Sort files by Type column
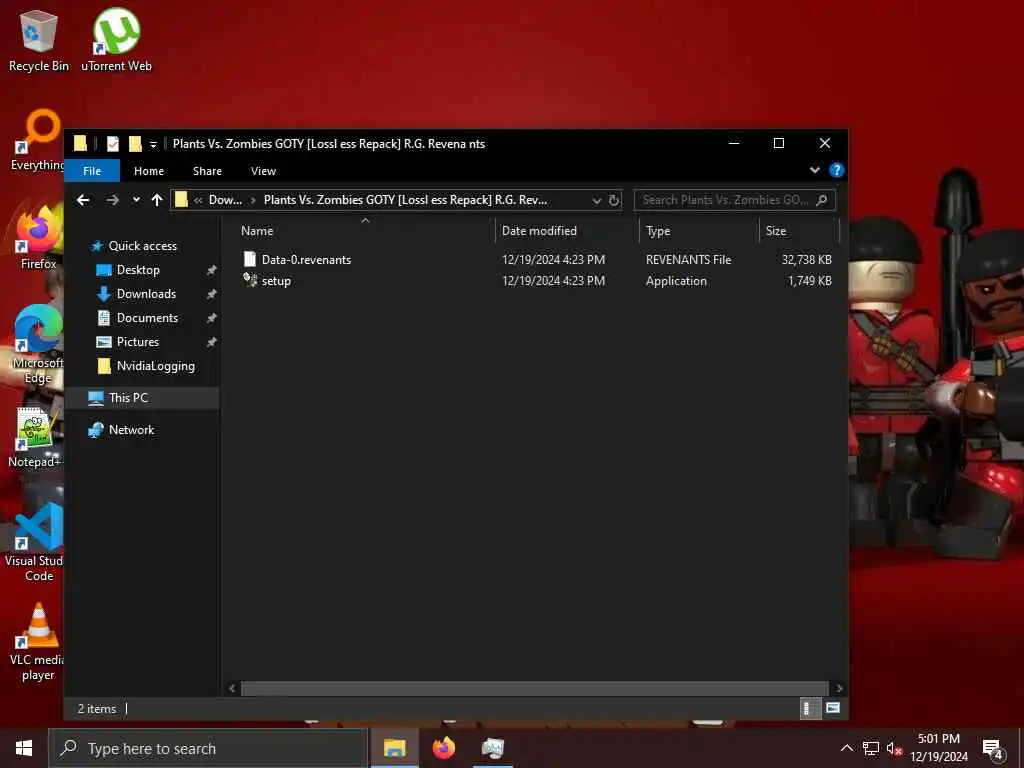 pyautogui.click(x=658, y=231)
